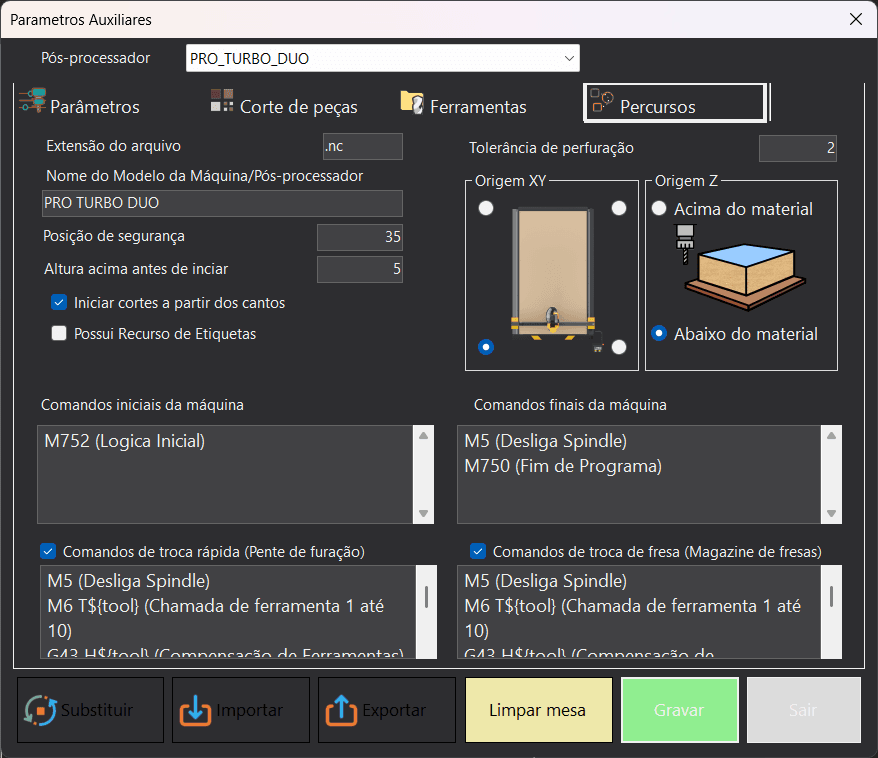Click the Posição de segurança input field

(x=359, y=237)
